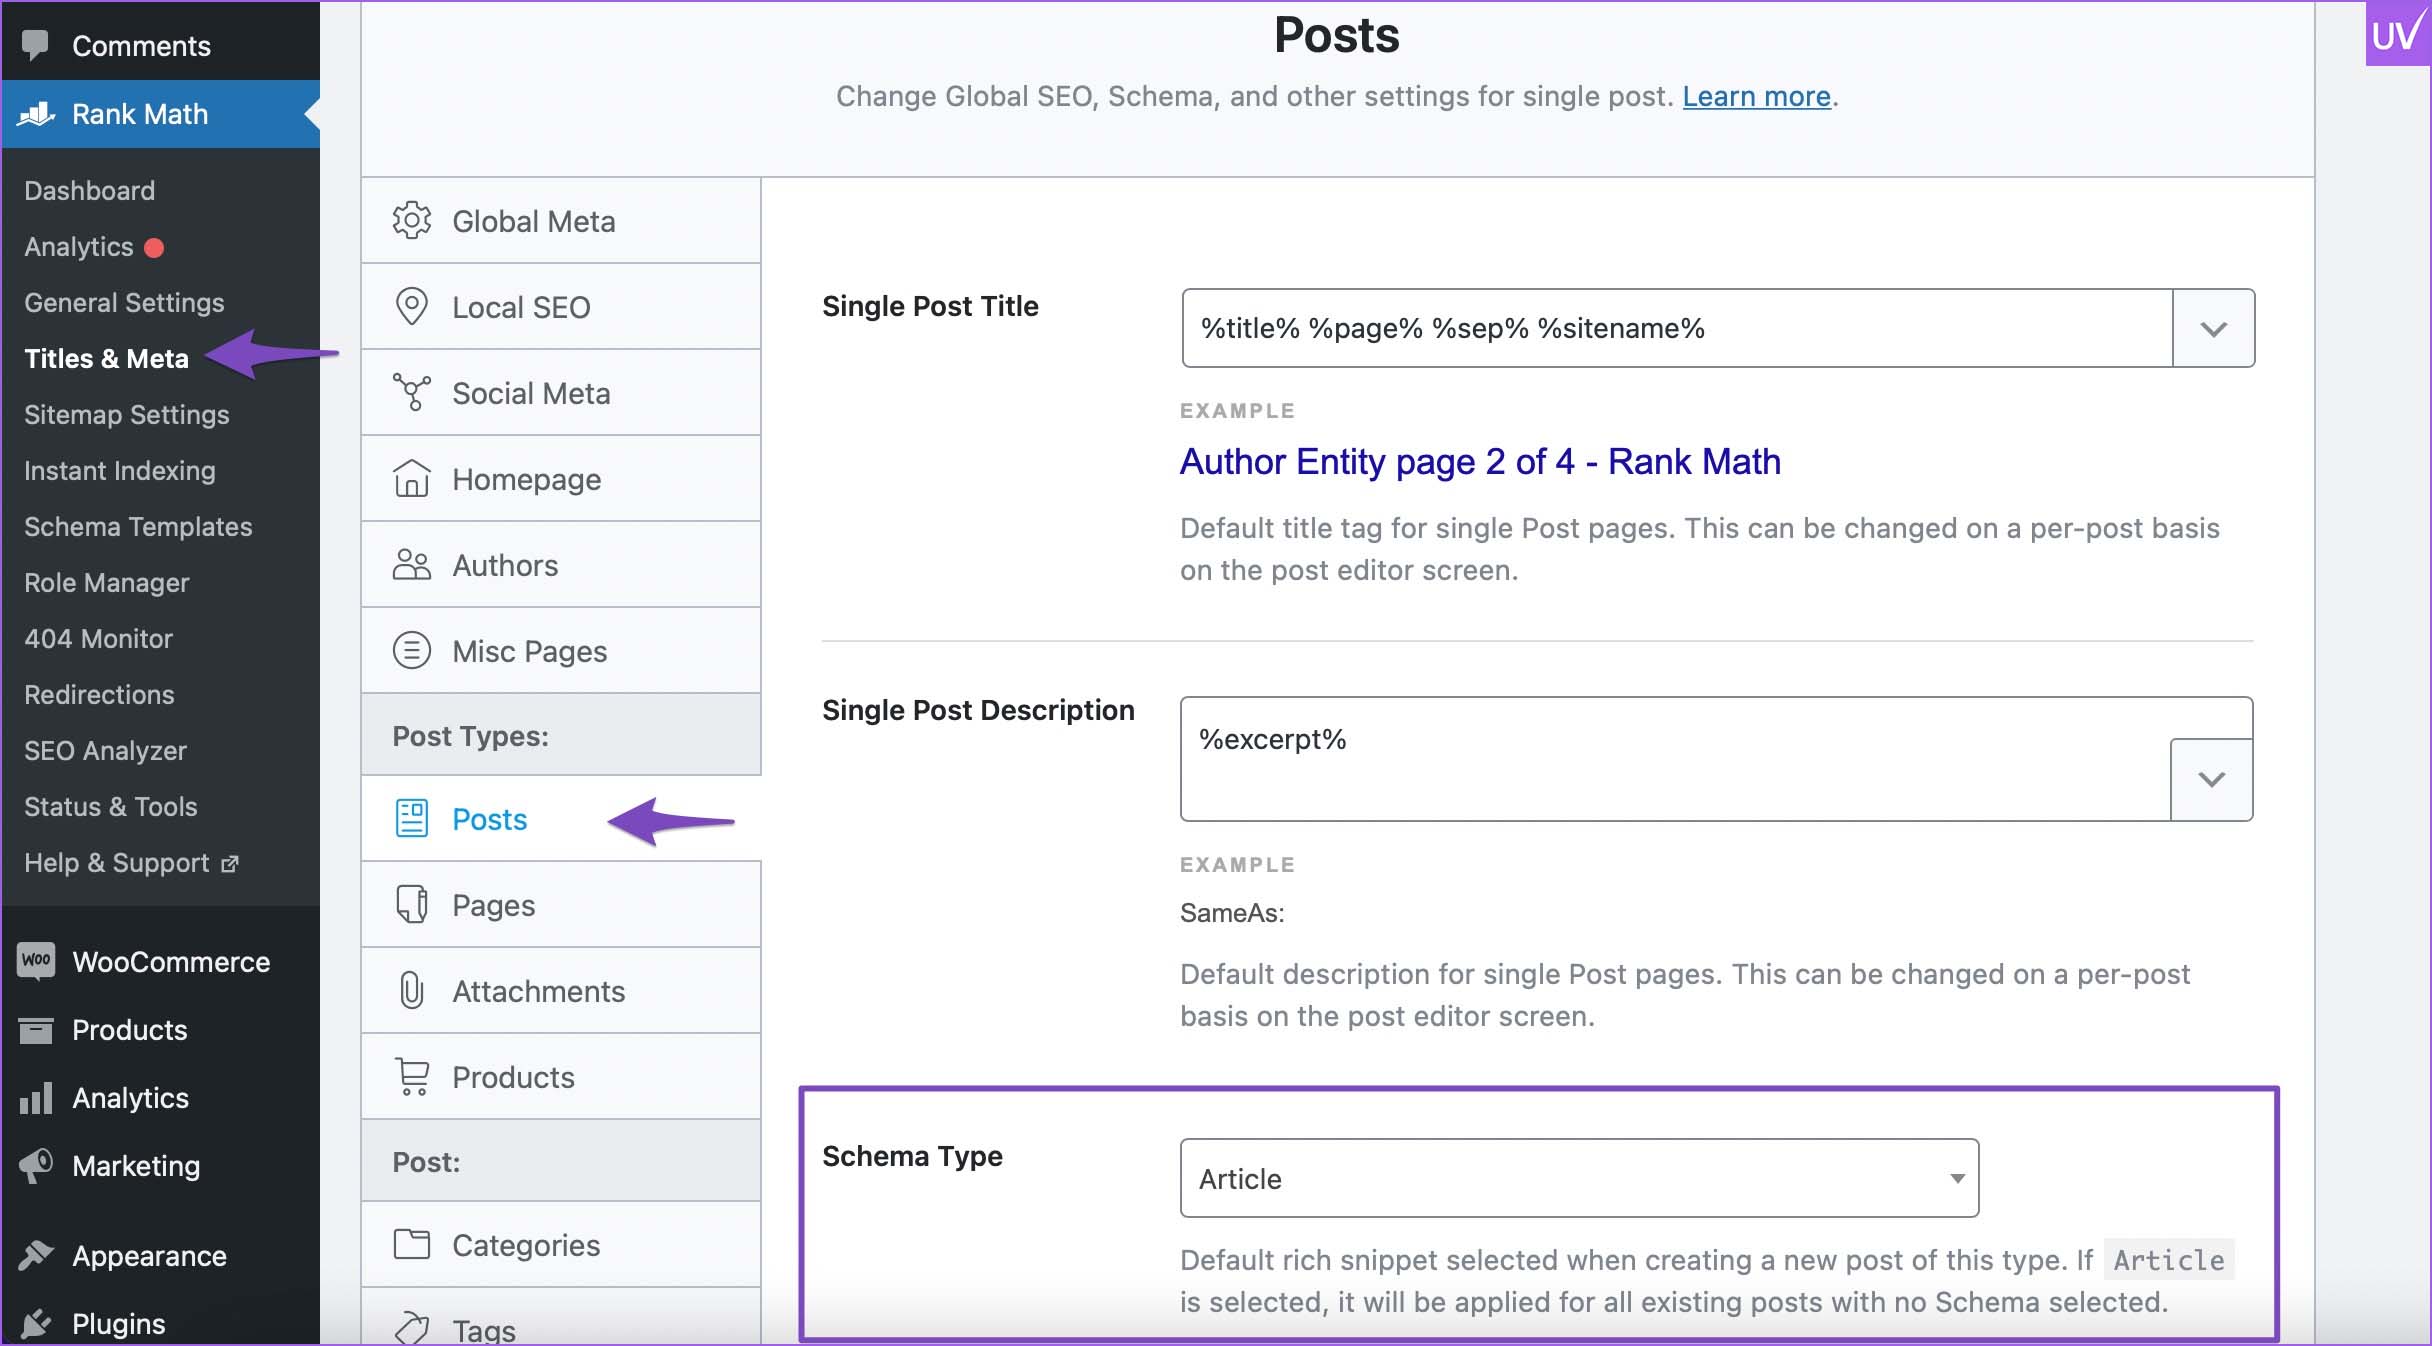Switch to the Misc Pages tab
This screenshot has width=2432, height=1346.
(x=561, y=651)
